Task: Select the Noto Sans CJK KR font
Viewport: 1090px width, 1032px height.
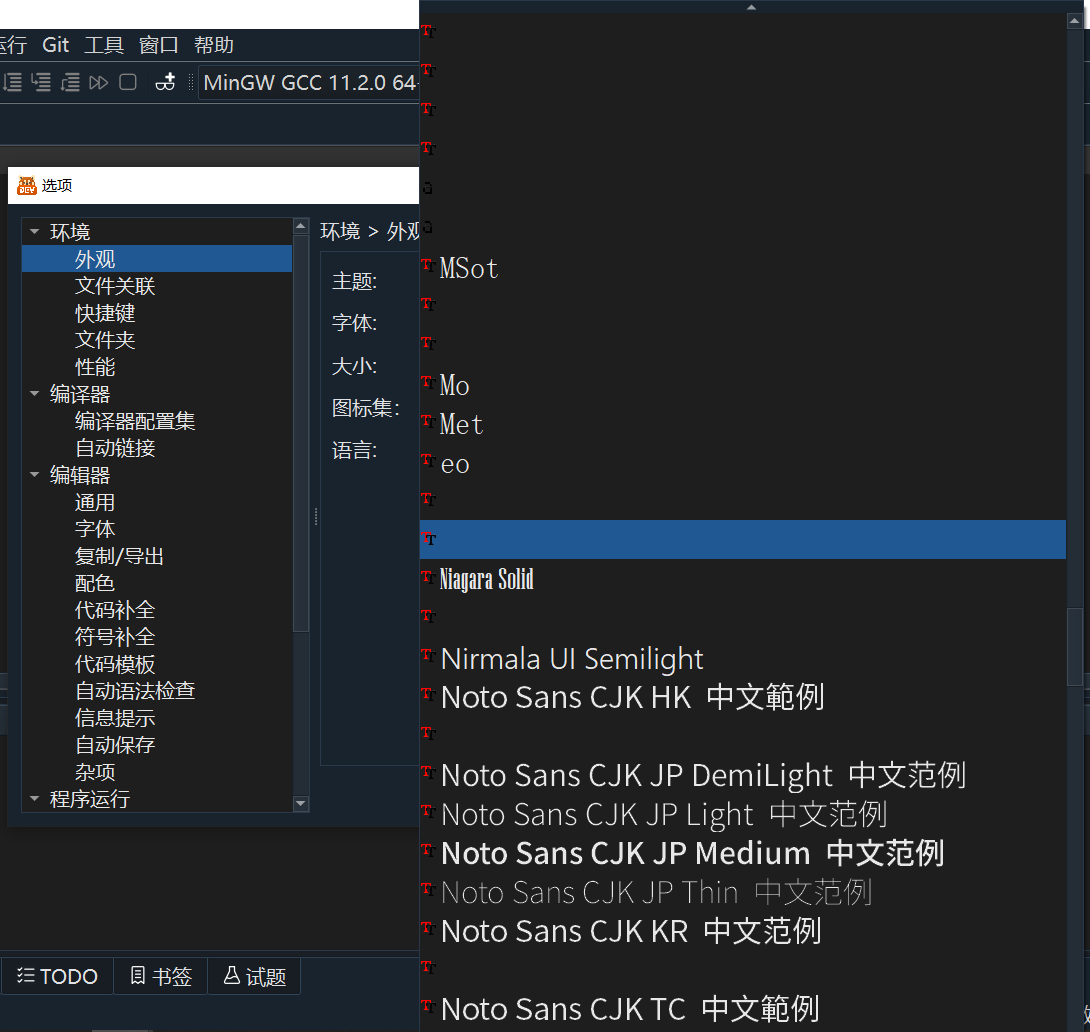Action: coord(630,931)
